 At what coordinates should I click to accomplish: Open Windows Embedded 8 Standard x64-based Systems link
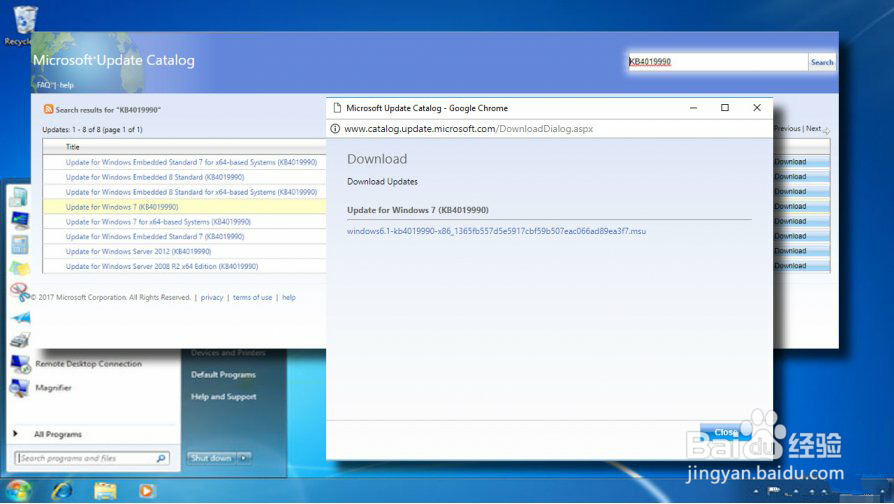pyautogui.click(x=191, y=192)
